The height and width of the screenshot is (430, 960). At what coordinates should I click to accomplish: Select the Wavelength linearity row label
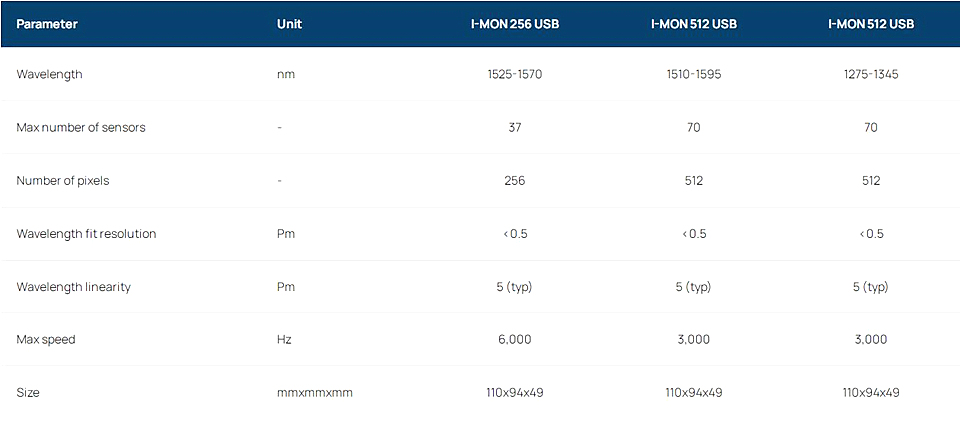pos(73,287)
